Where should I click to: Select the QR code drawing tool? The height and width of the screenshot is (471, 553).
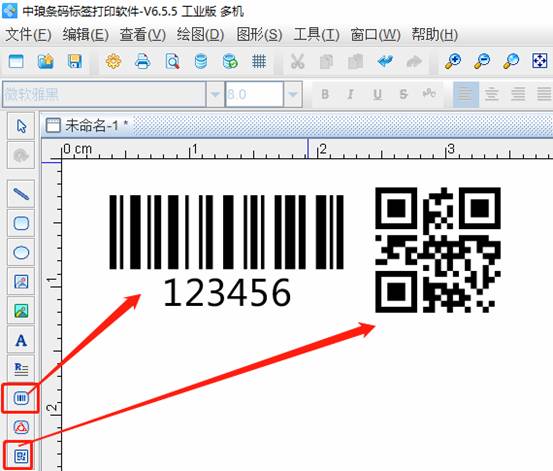[x=21, y=456]
